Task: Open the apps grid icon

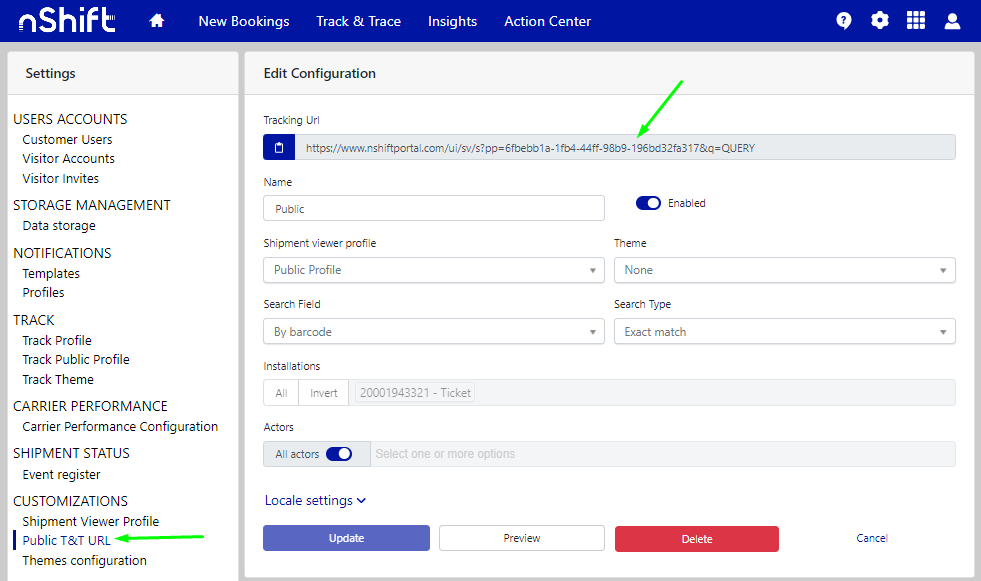Action: [x=915, y=21]
